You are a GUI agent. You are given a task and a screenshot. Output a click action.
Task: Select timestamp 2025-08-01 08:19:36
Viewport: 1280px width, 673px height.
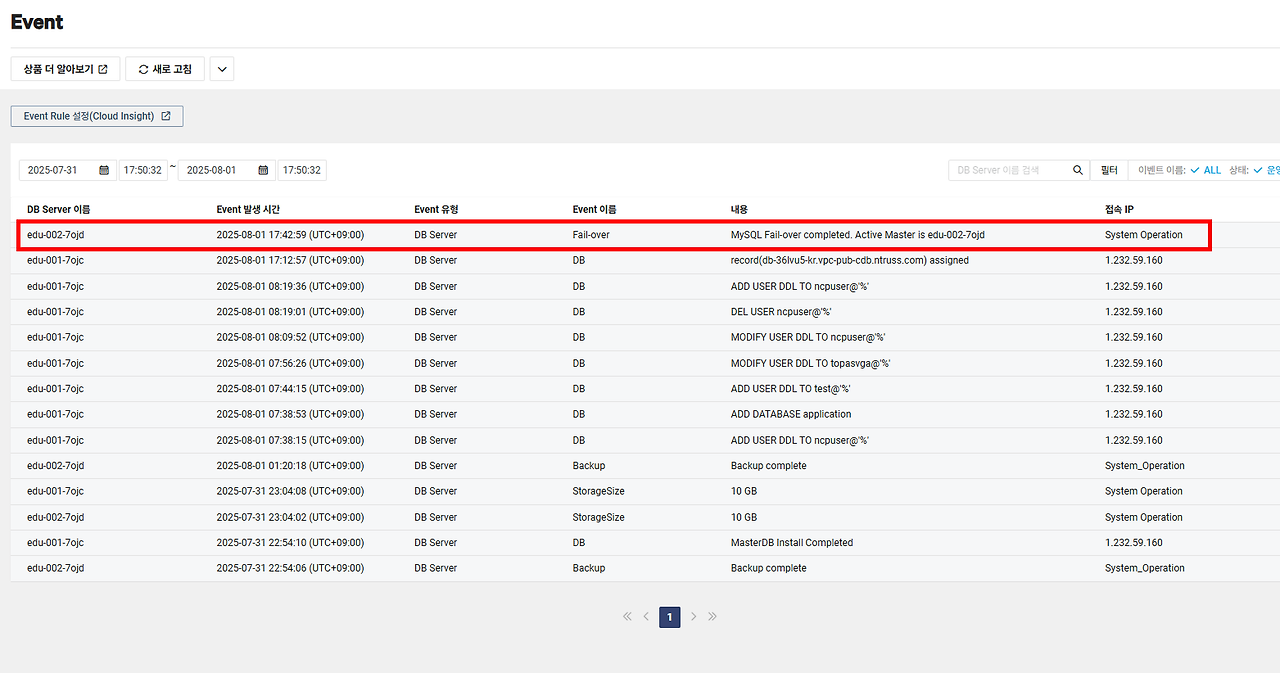tap(290, 286)
